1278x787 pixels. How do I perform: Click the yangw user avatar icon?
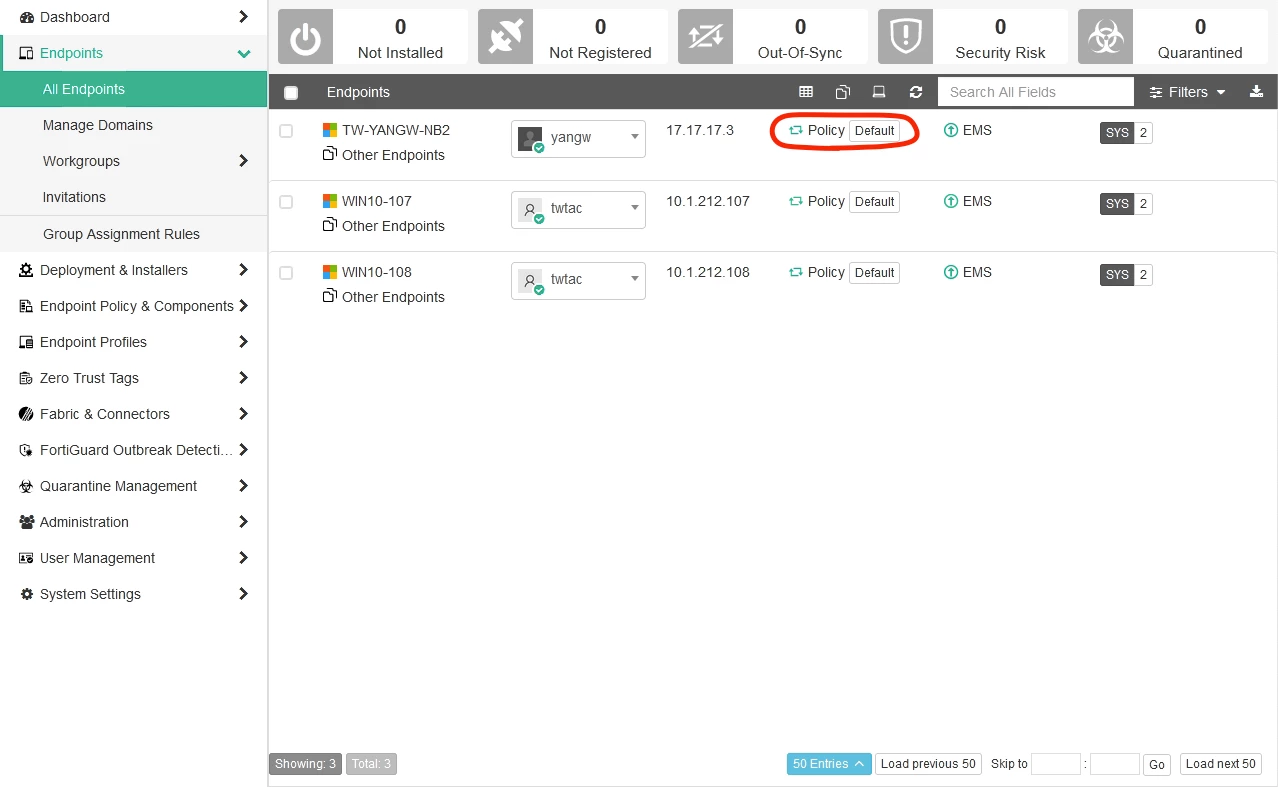point(530,139)
